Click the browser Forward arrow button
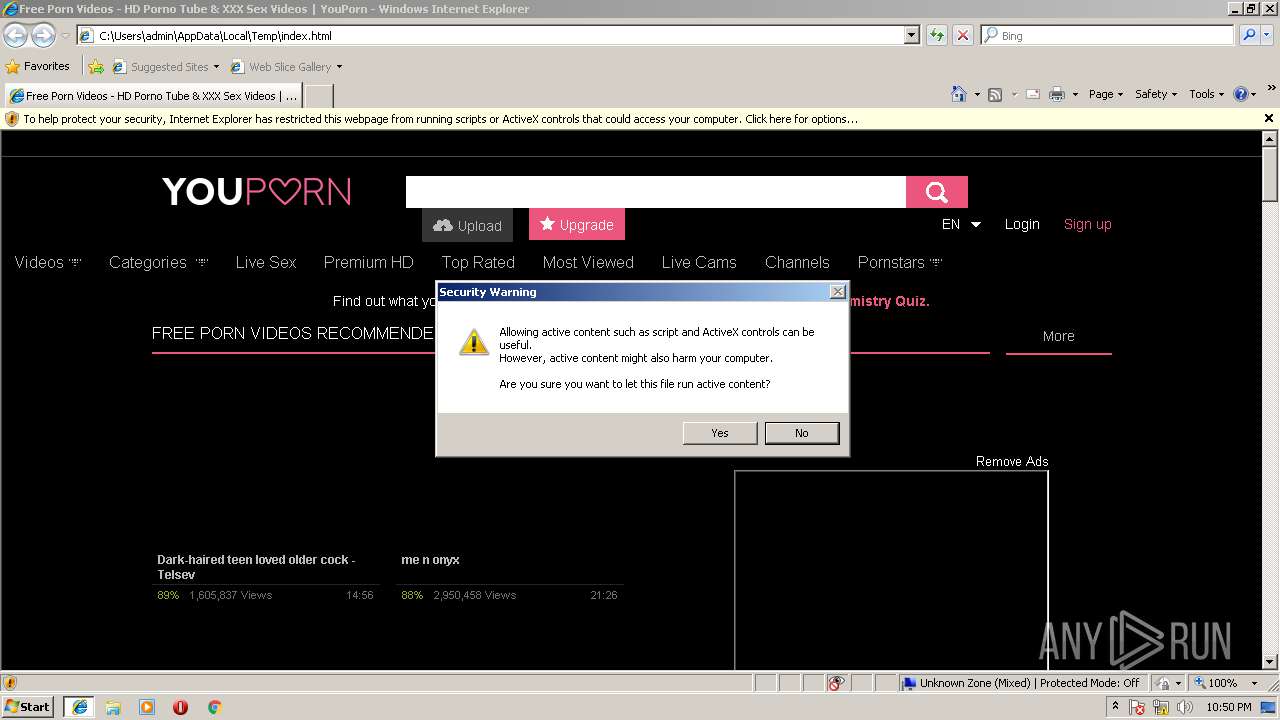Screen dimensions: 1280x720 [43, 35]
